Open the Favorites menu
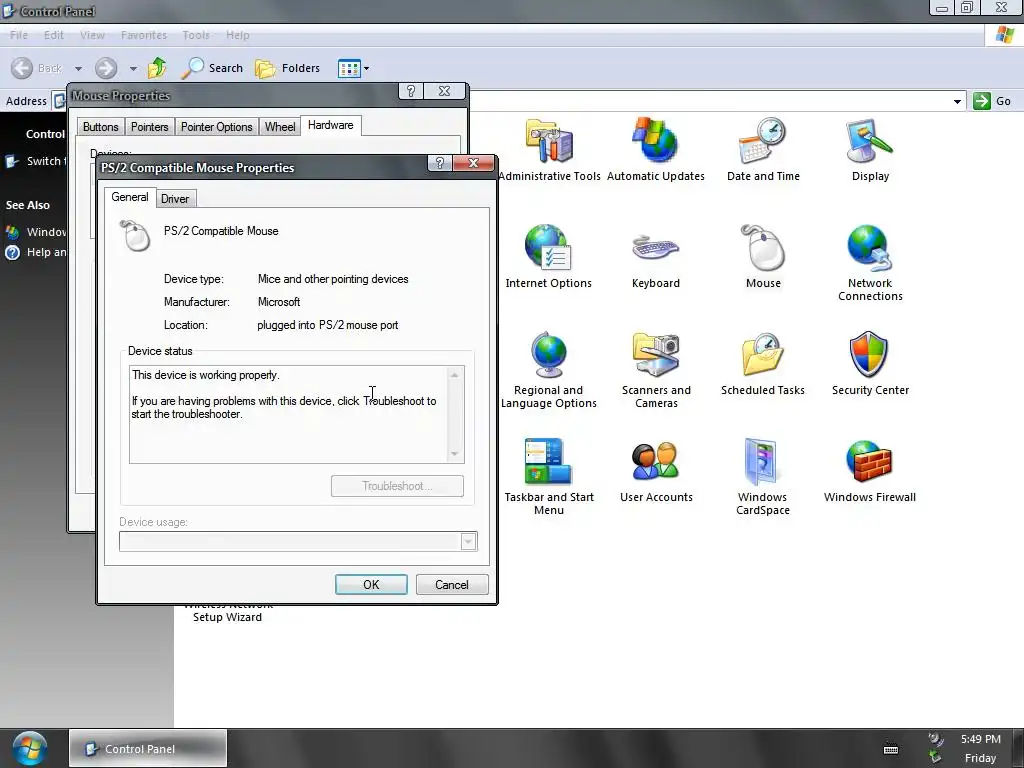The image size is (1024, 768). [144, 35]
